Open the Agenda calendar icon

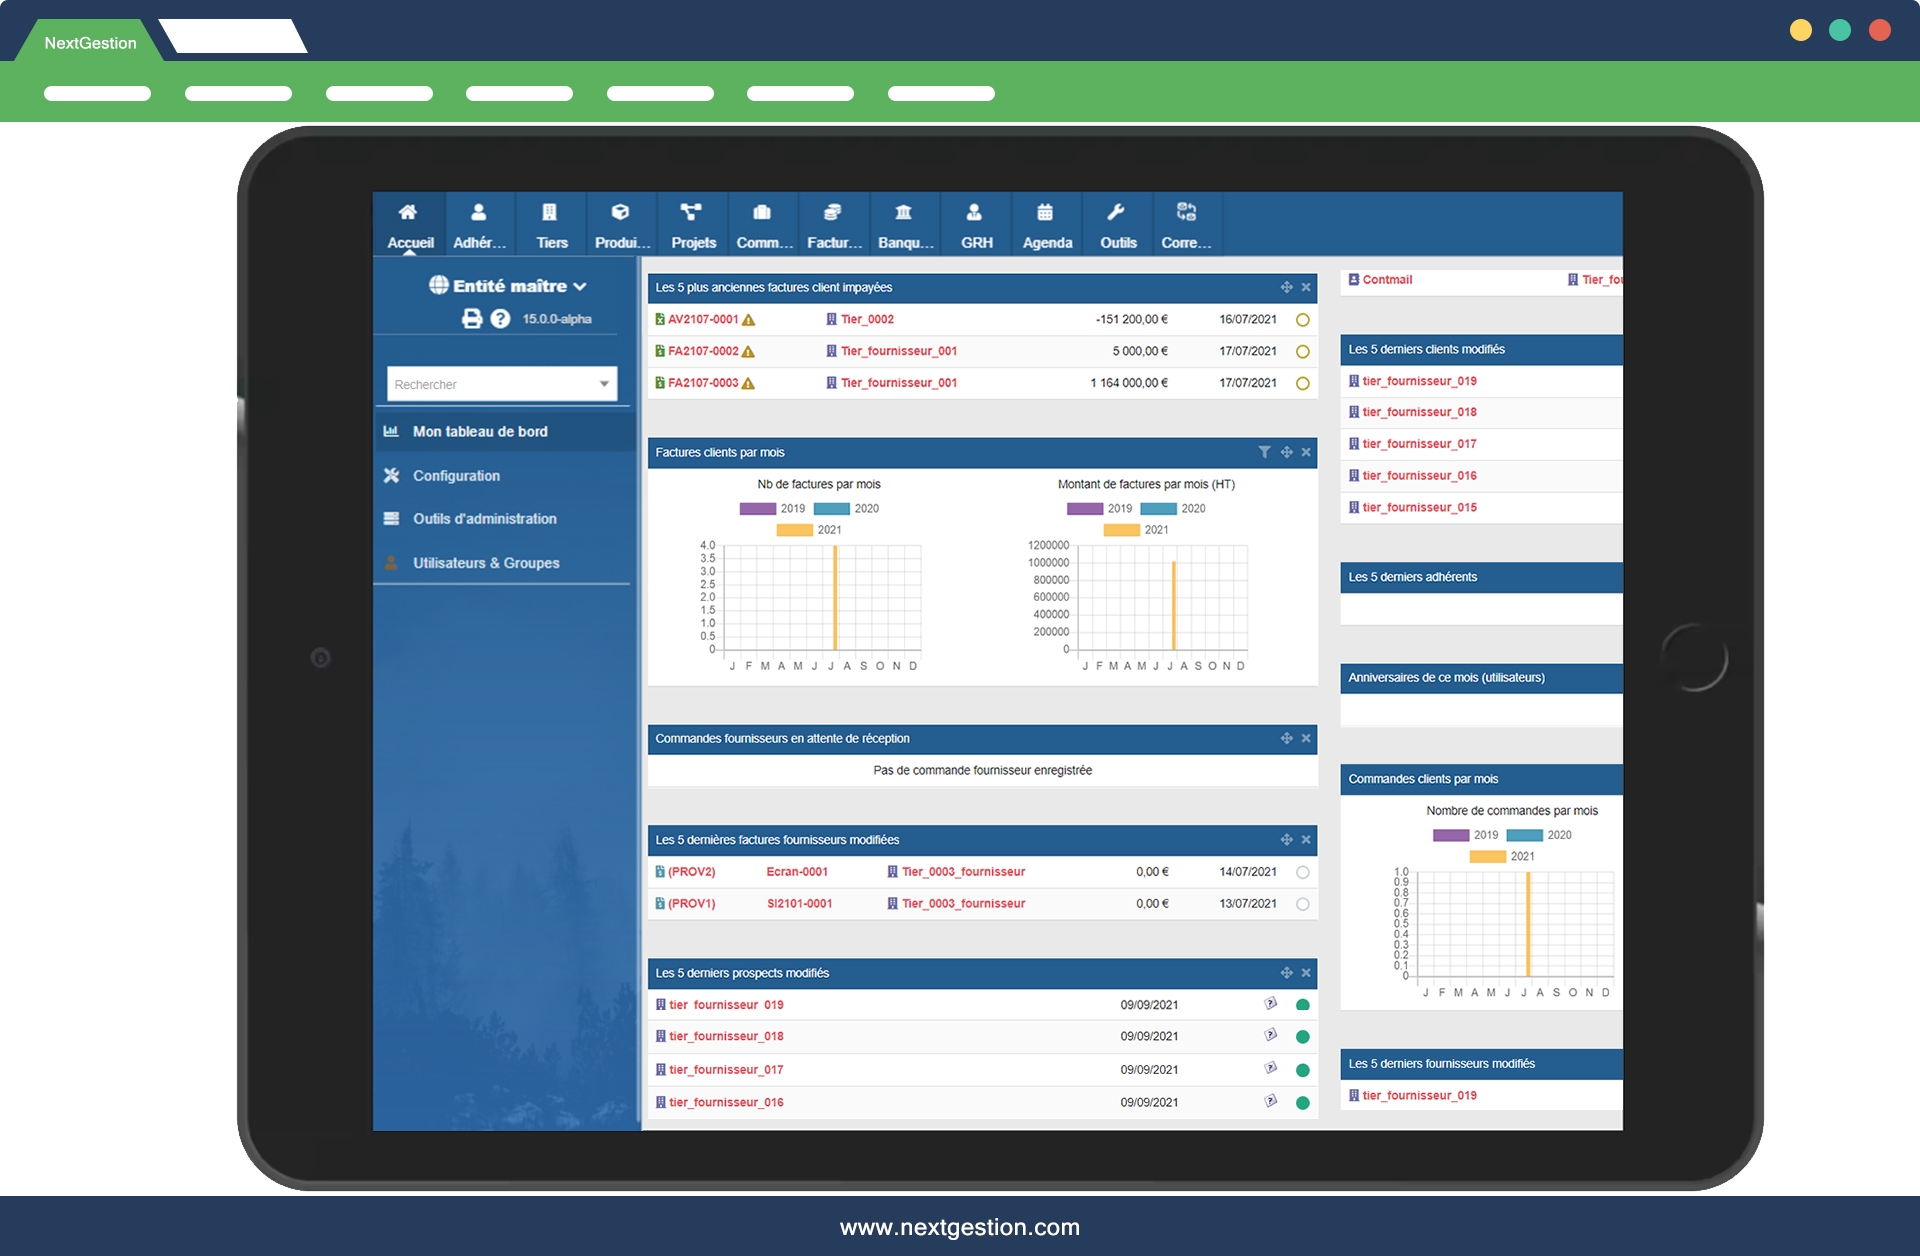coord(1045,212)
